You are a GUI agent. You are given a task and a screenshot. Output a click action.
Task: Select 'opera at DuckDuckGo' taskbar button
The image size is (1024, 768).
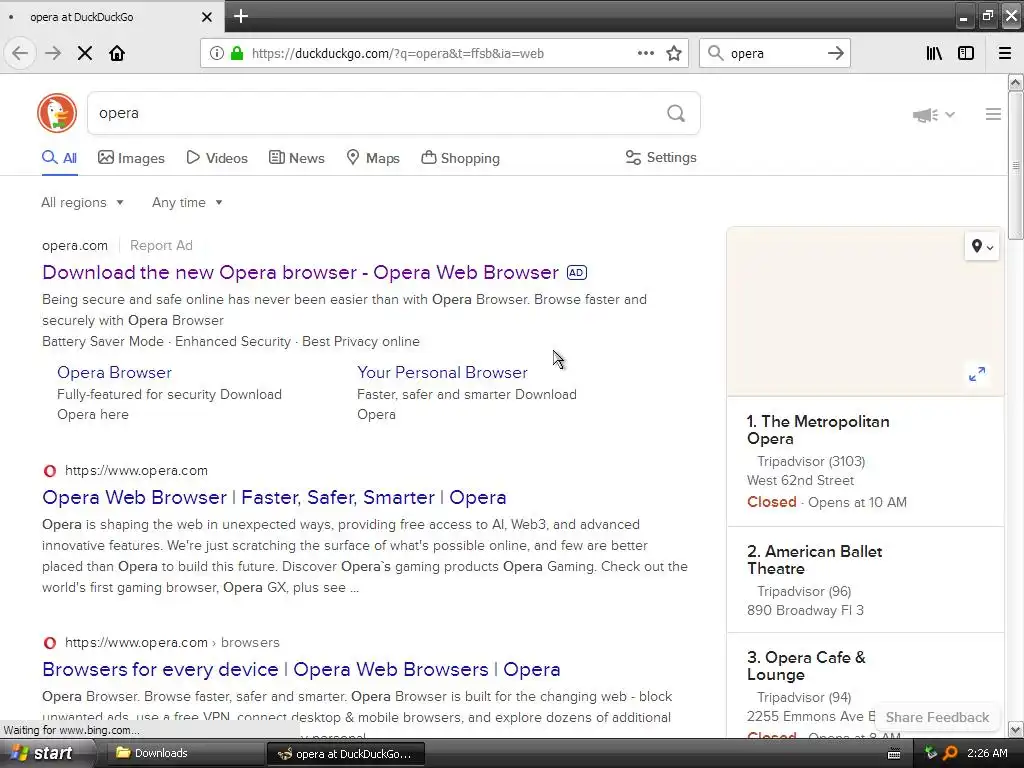346,754
